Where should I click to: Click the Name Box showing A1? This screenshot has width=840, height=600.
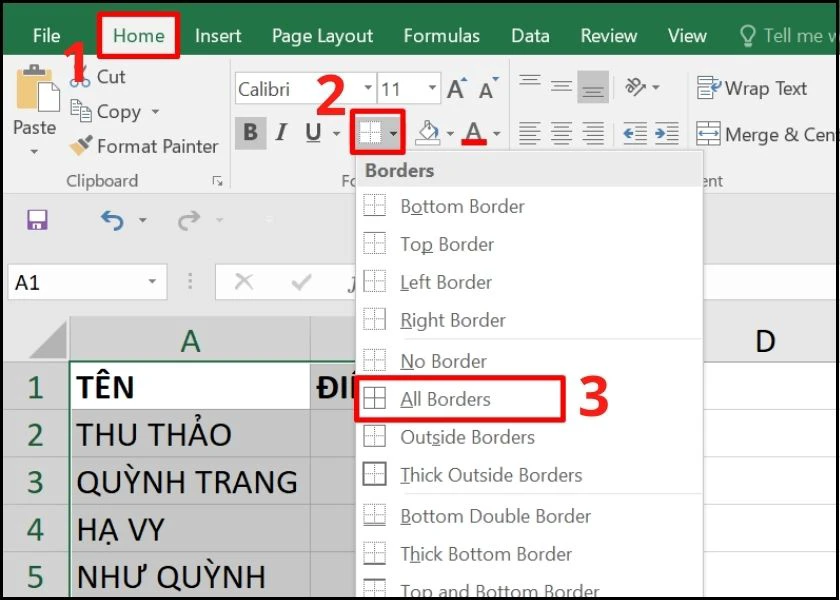coord(87,282)
